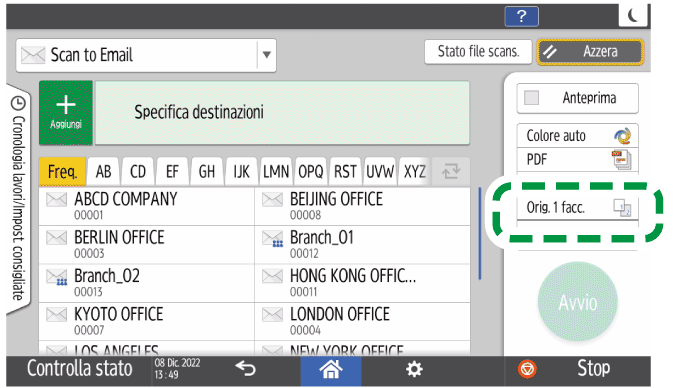Click envelope icon beside KYOTO OFFICE
This screenshot has height=388, width=675.
click(x=56, y=314)
